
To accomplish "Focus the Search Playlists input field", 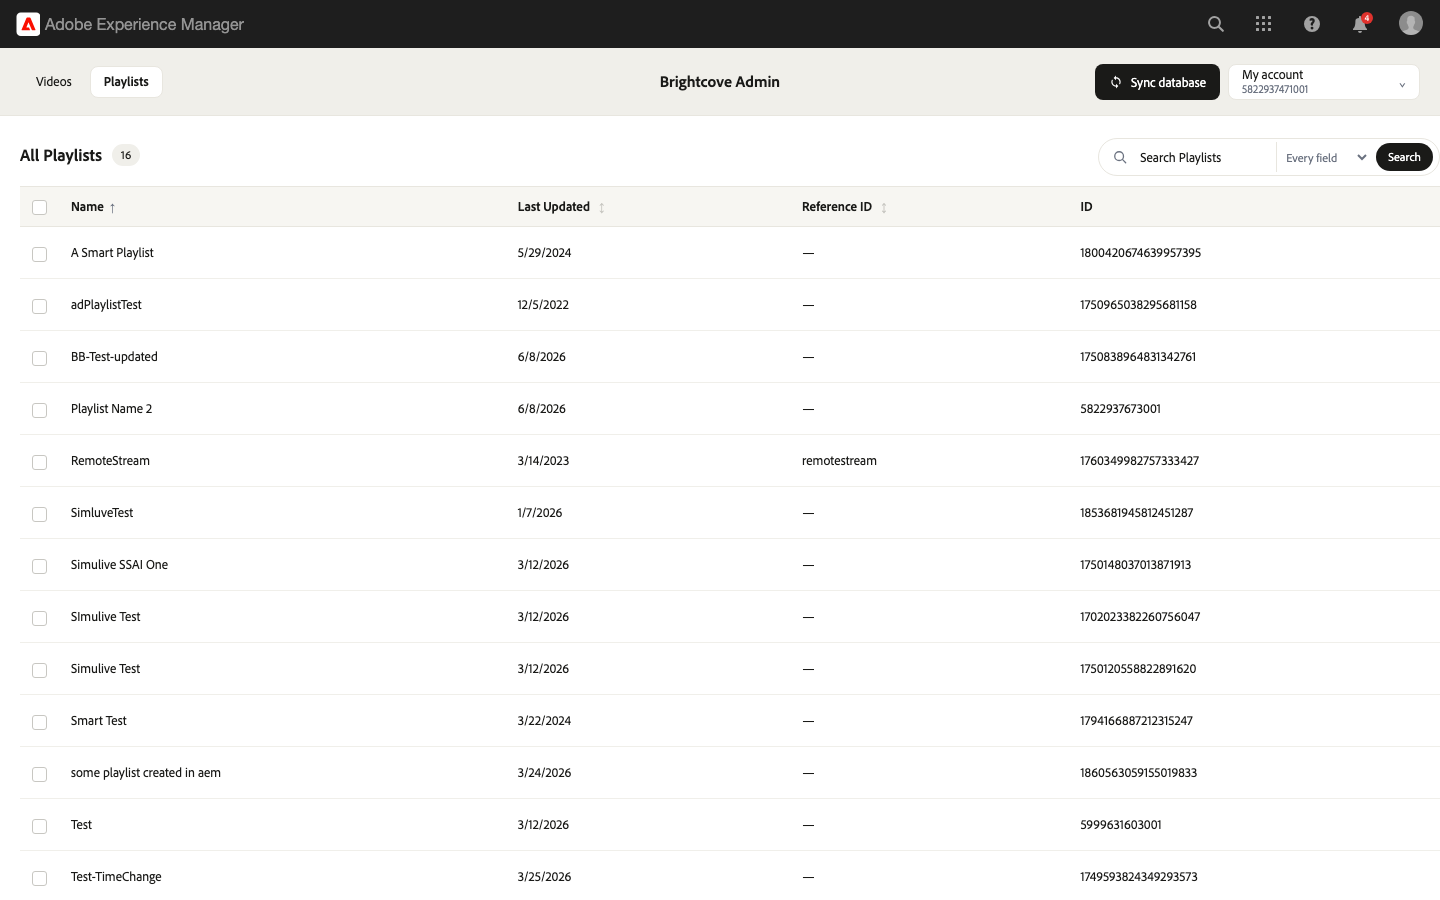I will point(1203,157).
